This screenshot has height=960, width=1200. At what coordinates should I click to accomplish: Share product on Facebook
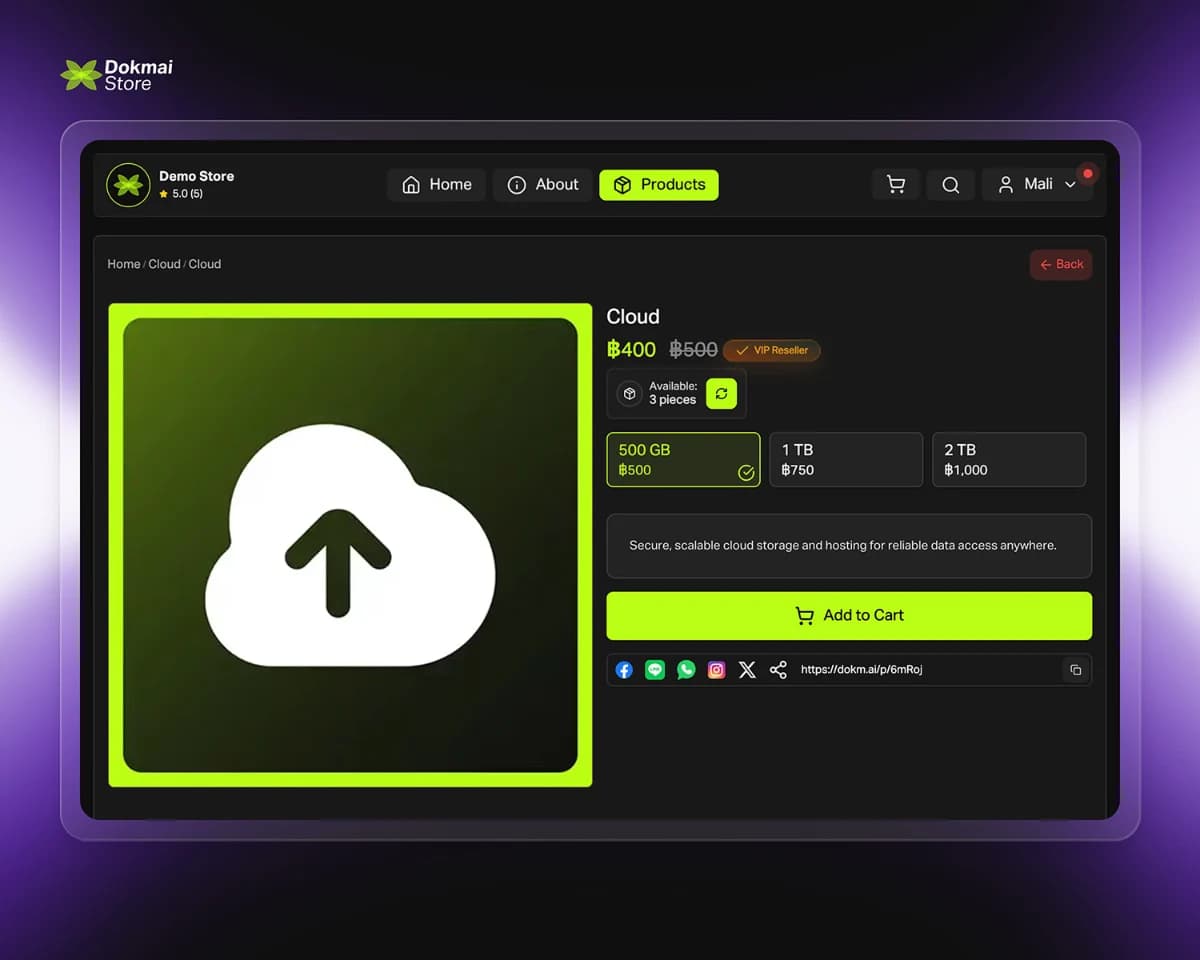624,670
